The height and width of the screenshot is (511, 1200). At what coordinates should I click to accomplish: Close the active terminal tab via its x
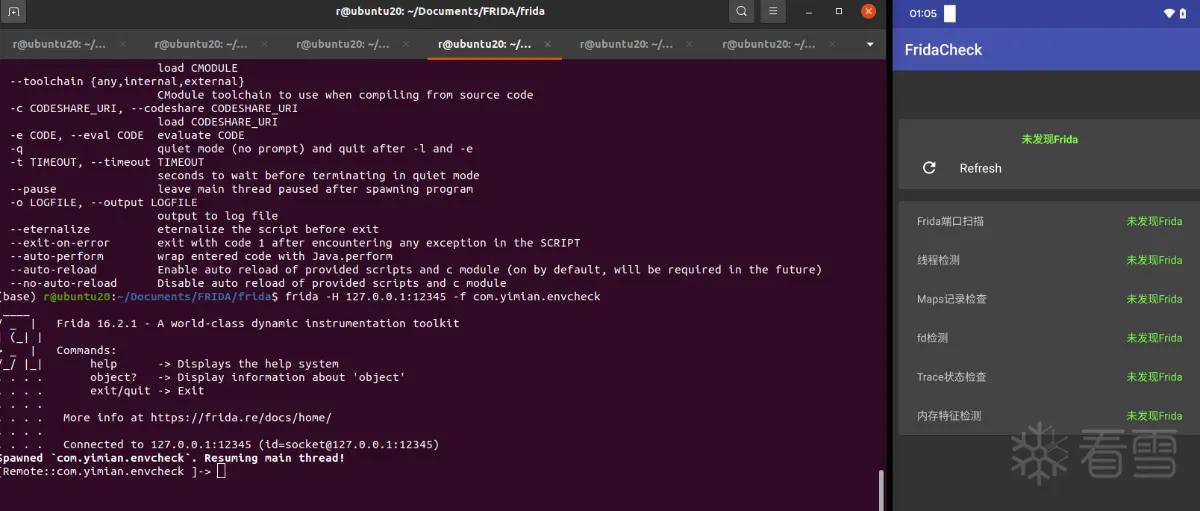(548, 44)
